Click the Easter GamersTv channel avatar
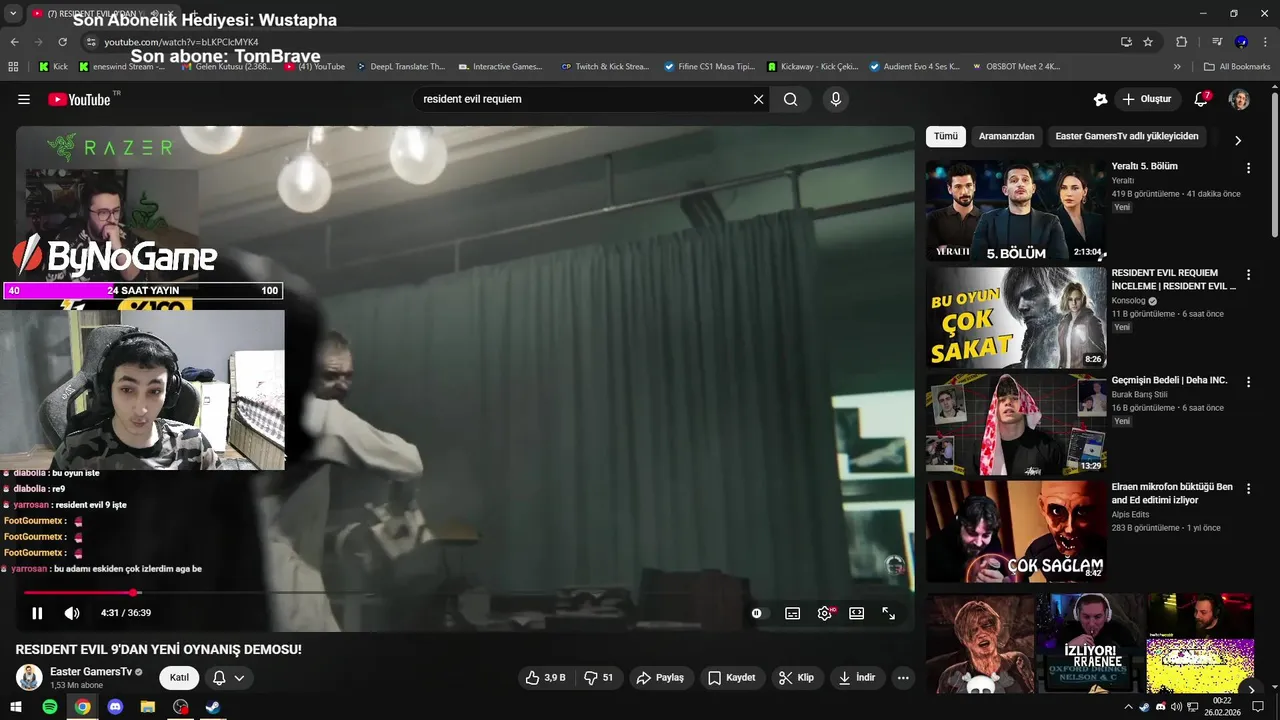1280x720 pixels. (28, 677)
